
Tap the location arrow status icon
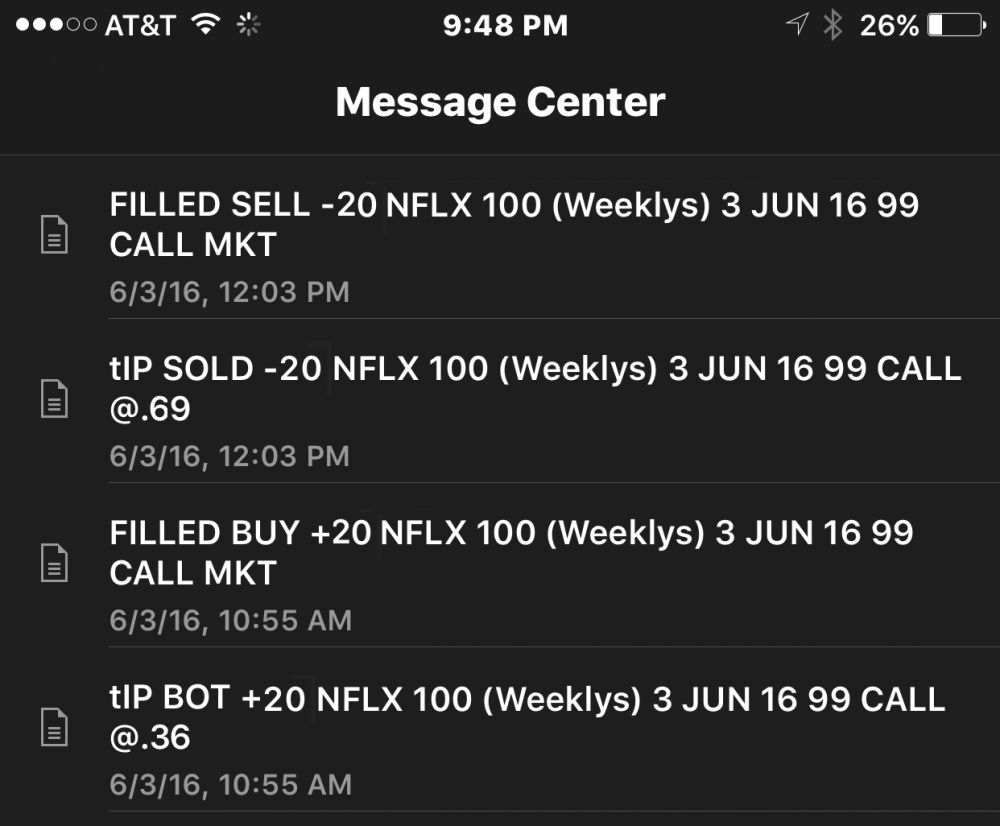(797, 25)
